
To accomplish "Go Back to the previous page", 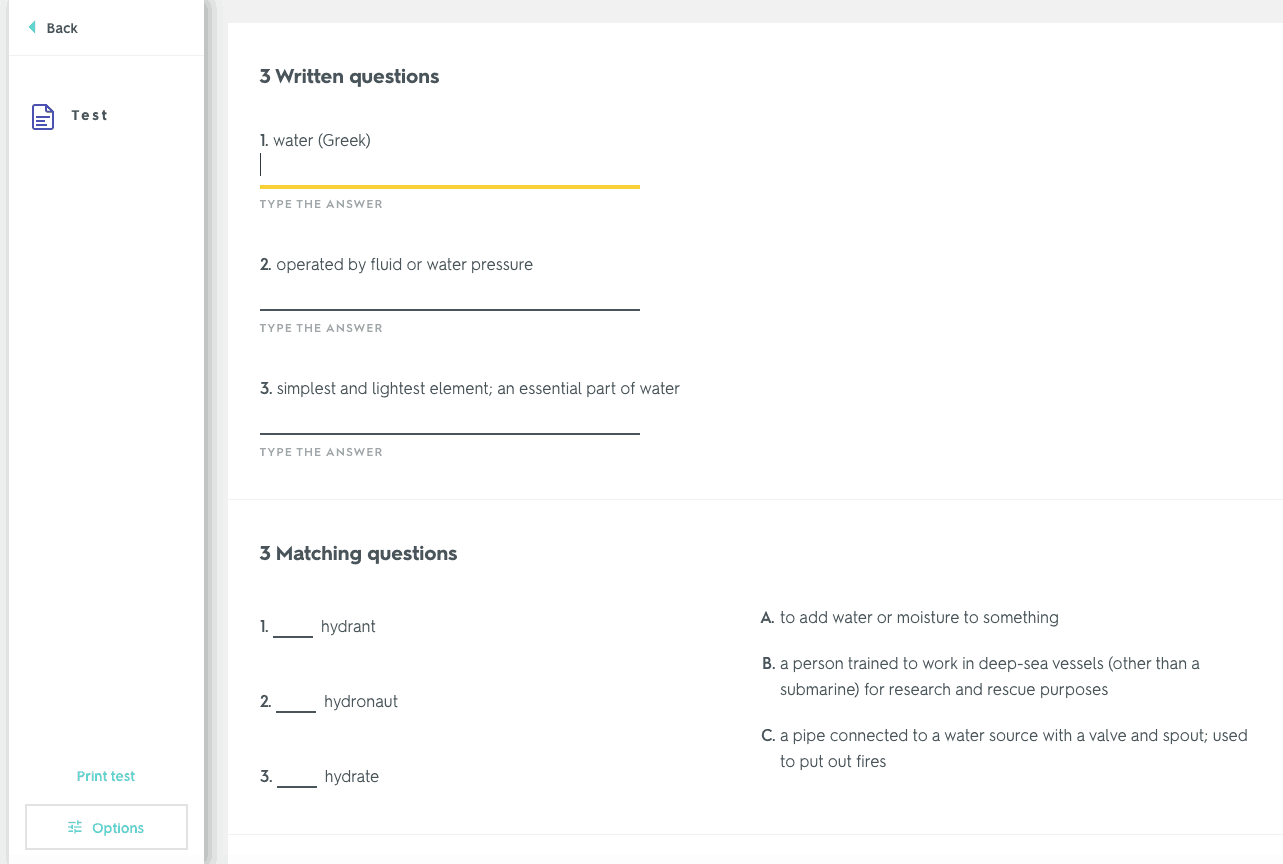I will point(53,28).
